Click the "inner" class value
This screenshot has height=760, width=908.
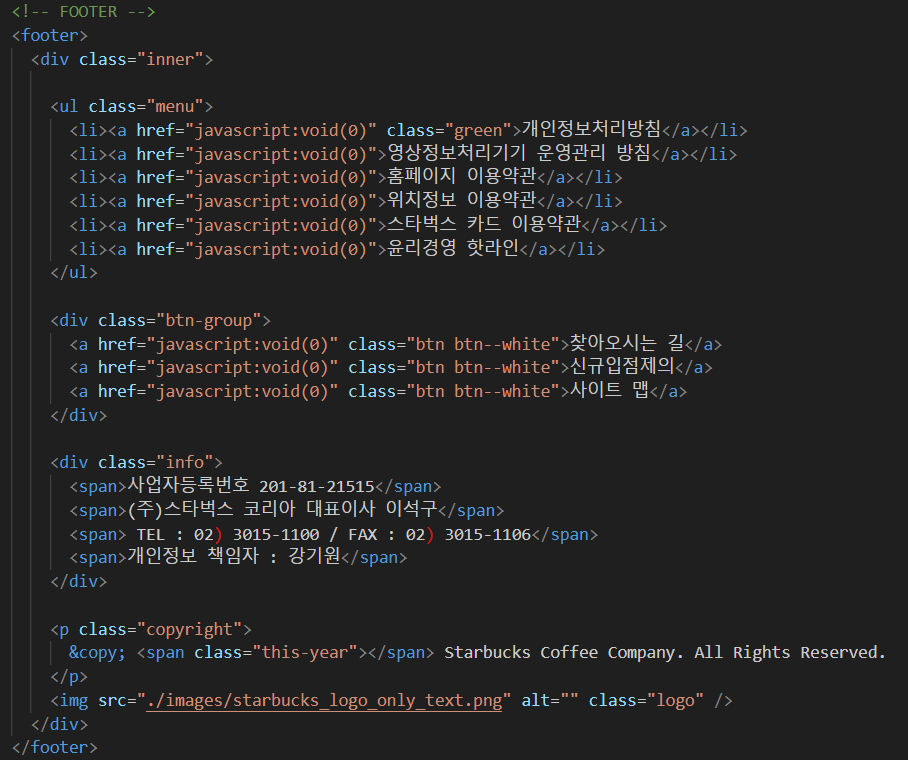tap(170, 59)
